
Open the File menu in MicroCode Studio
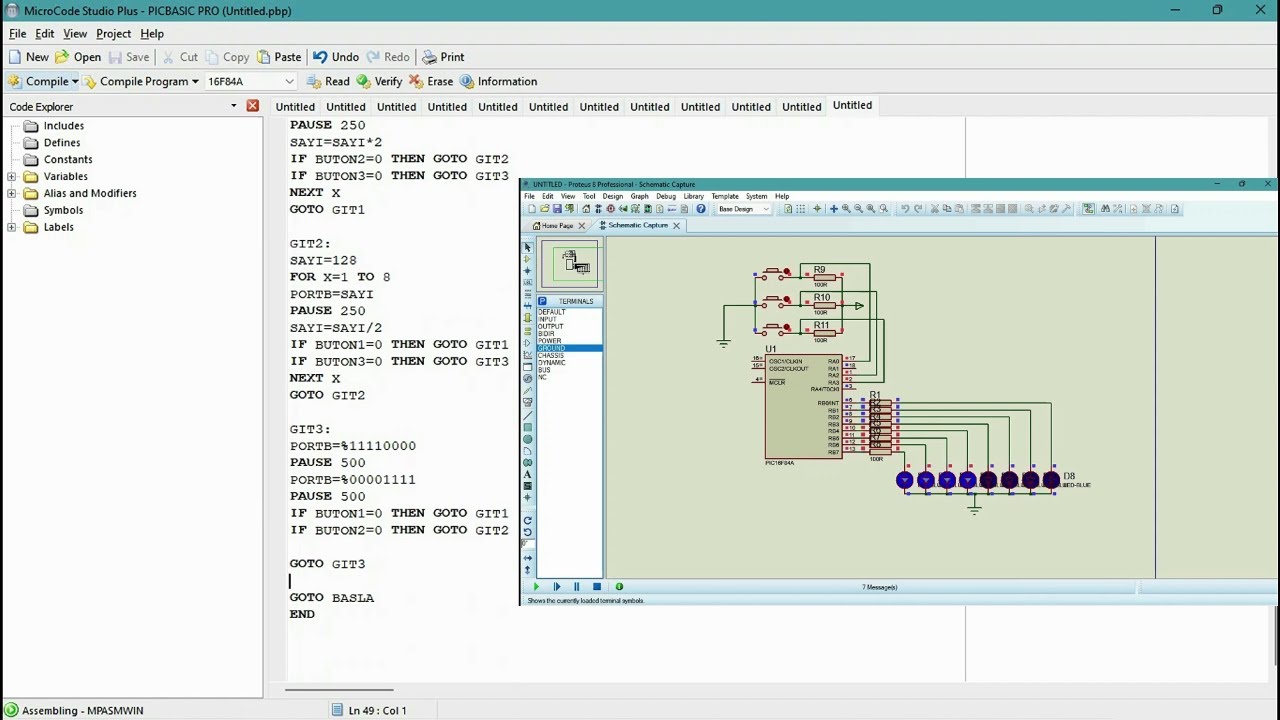17,34
